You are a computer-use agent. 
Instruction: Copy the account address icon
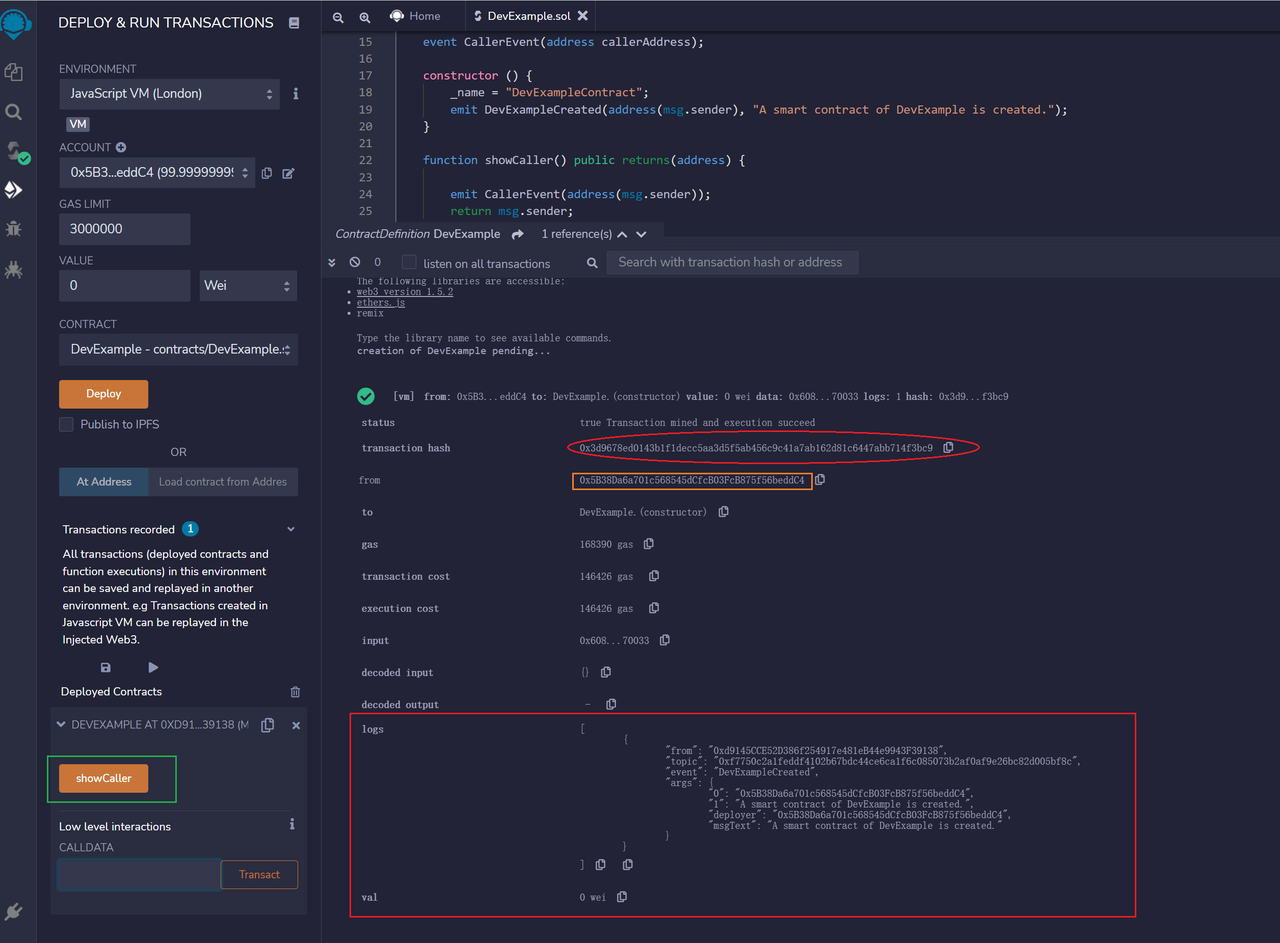point(267,173)
